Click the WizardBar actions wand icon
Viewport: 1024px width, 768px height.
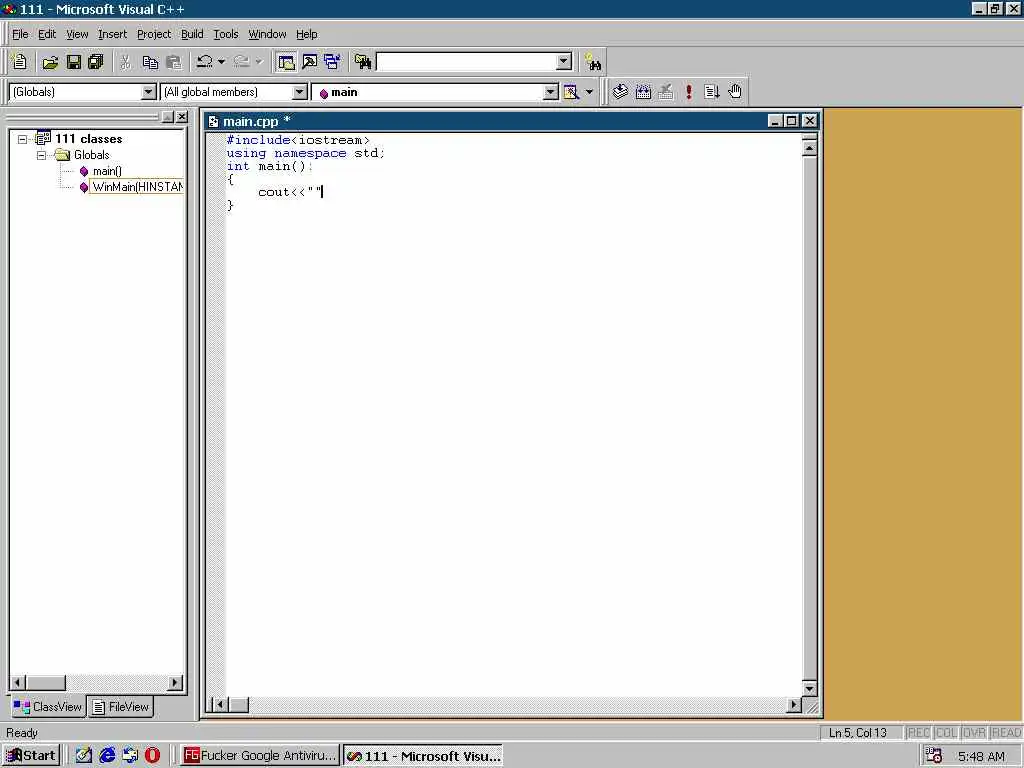tap(571, 92)
